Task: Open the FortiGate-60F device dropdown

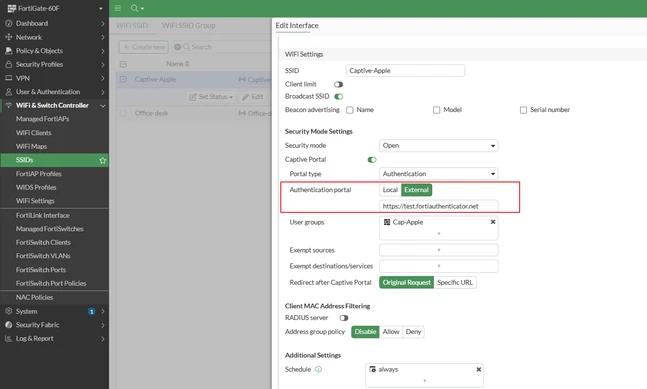Action: tap(101, 8)
